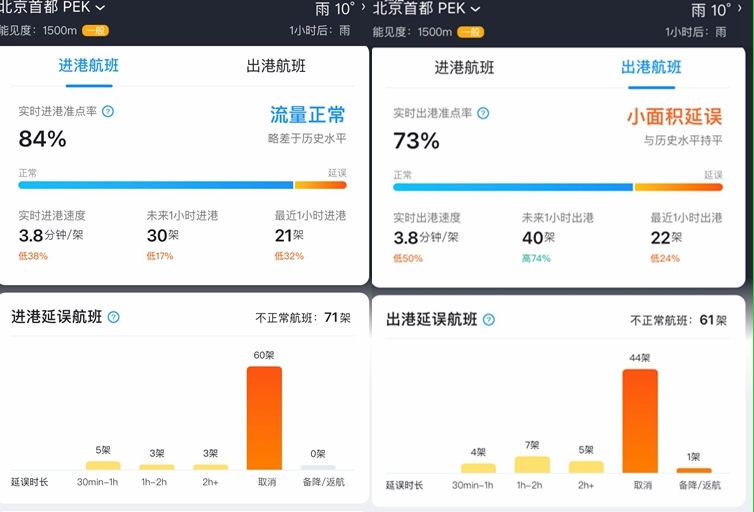Select 出港航班 tab in right panel
This screenshot has height=512, width=754.
(x=652, y=67)
